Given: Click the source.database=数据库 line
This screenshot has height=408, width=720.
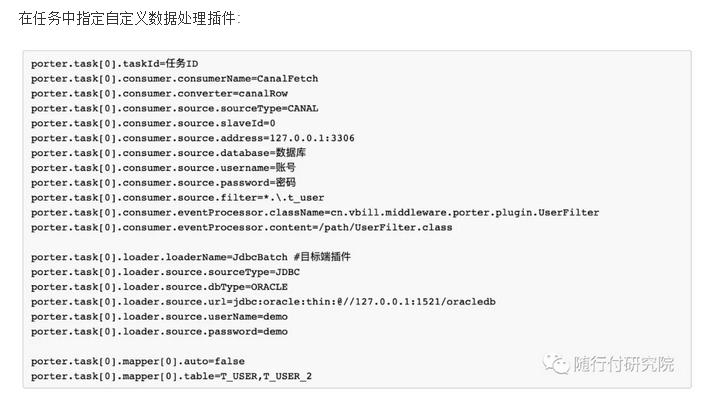Looking at the screenshot, I should pos(168,153).
